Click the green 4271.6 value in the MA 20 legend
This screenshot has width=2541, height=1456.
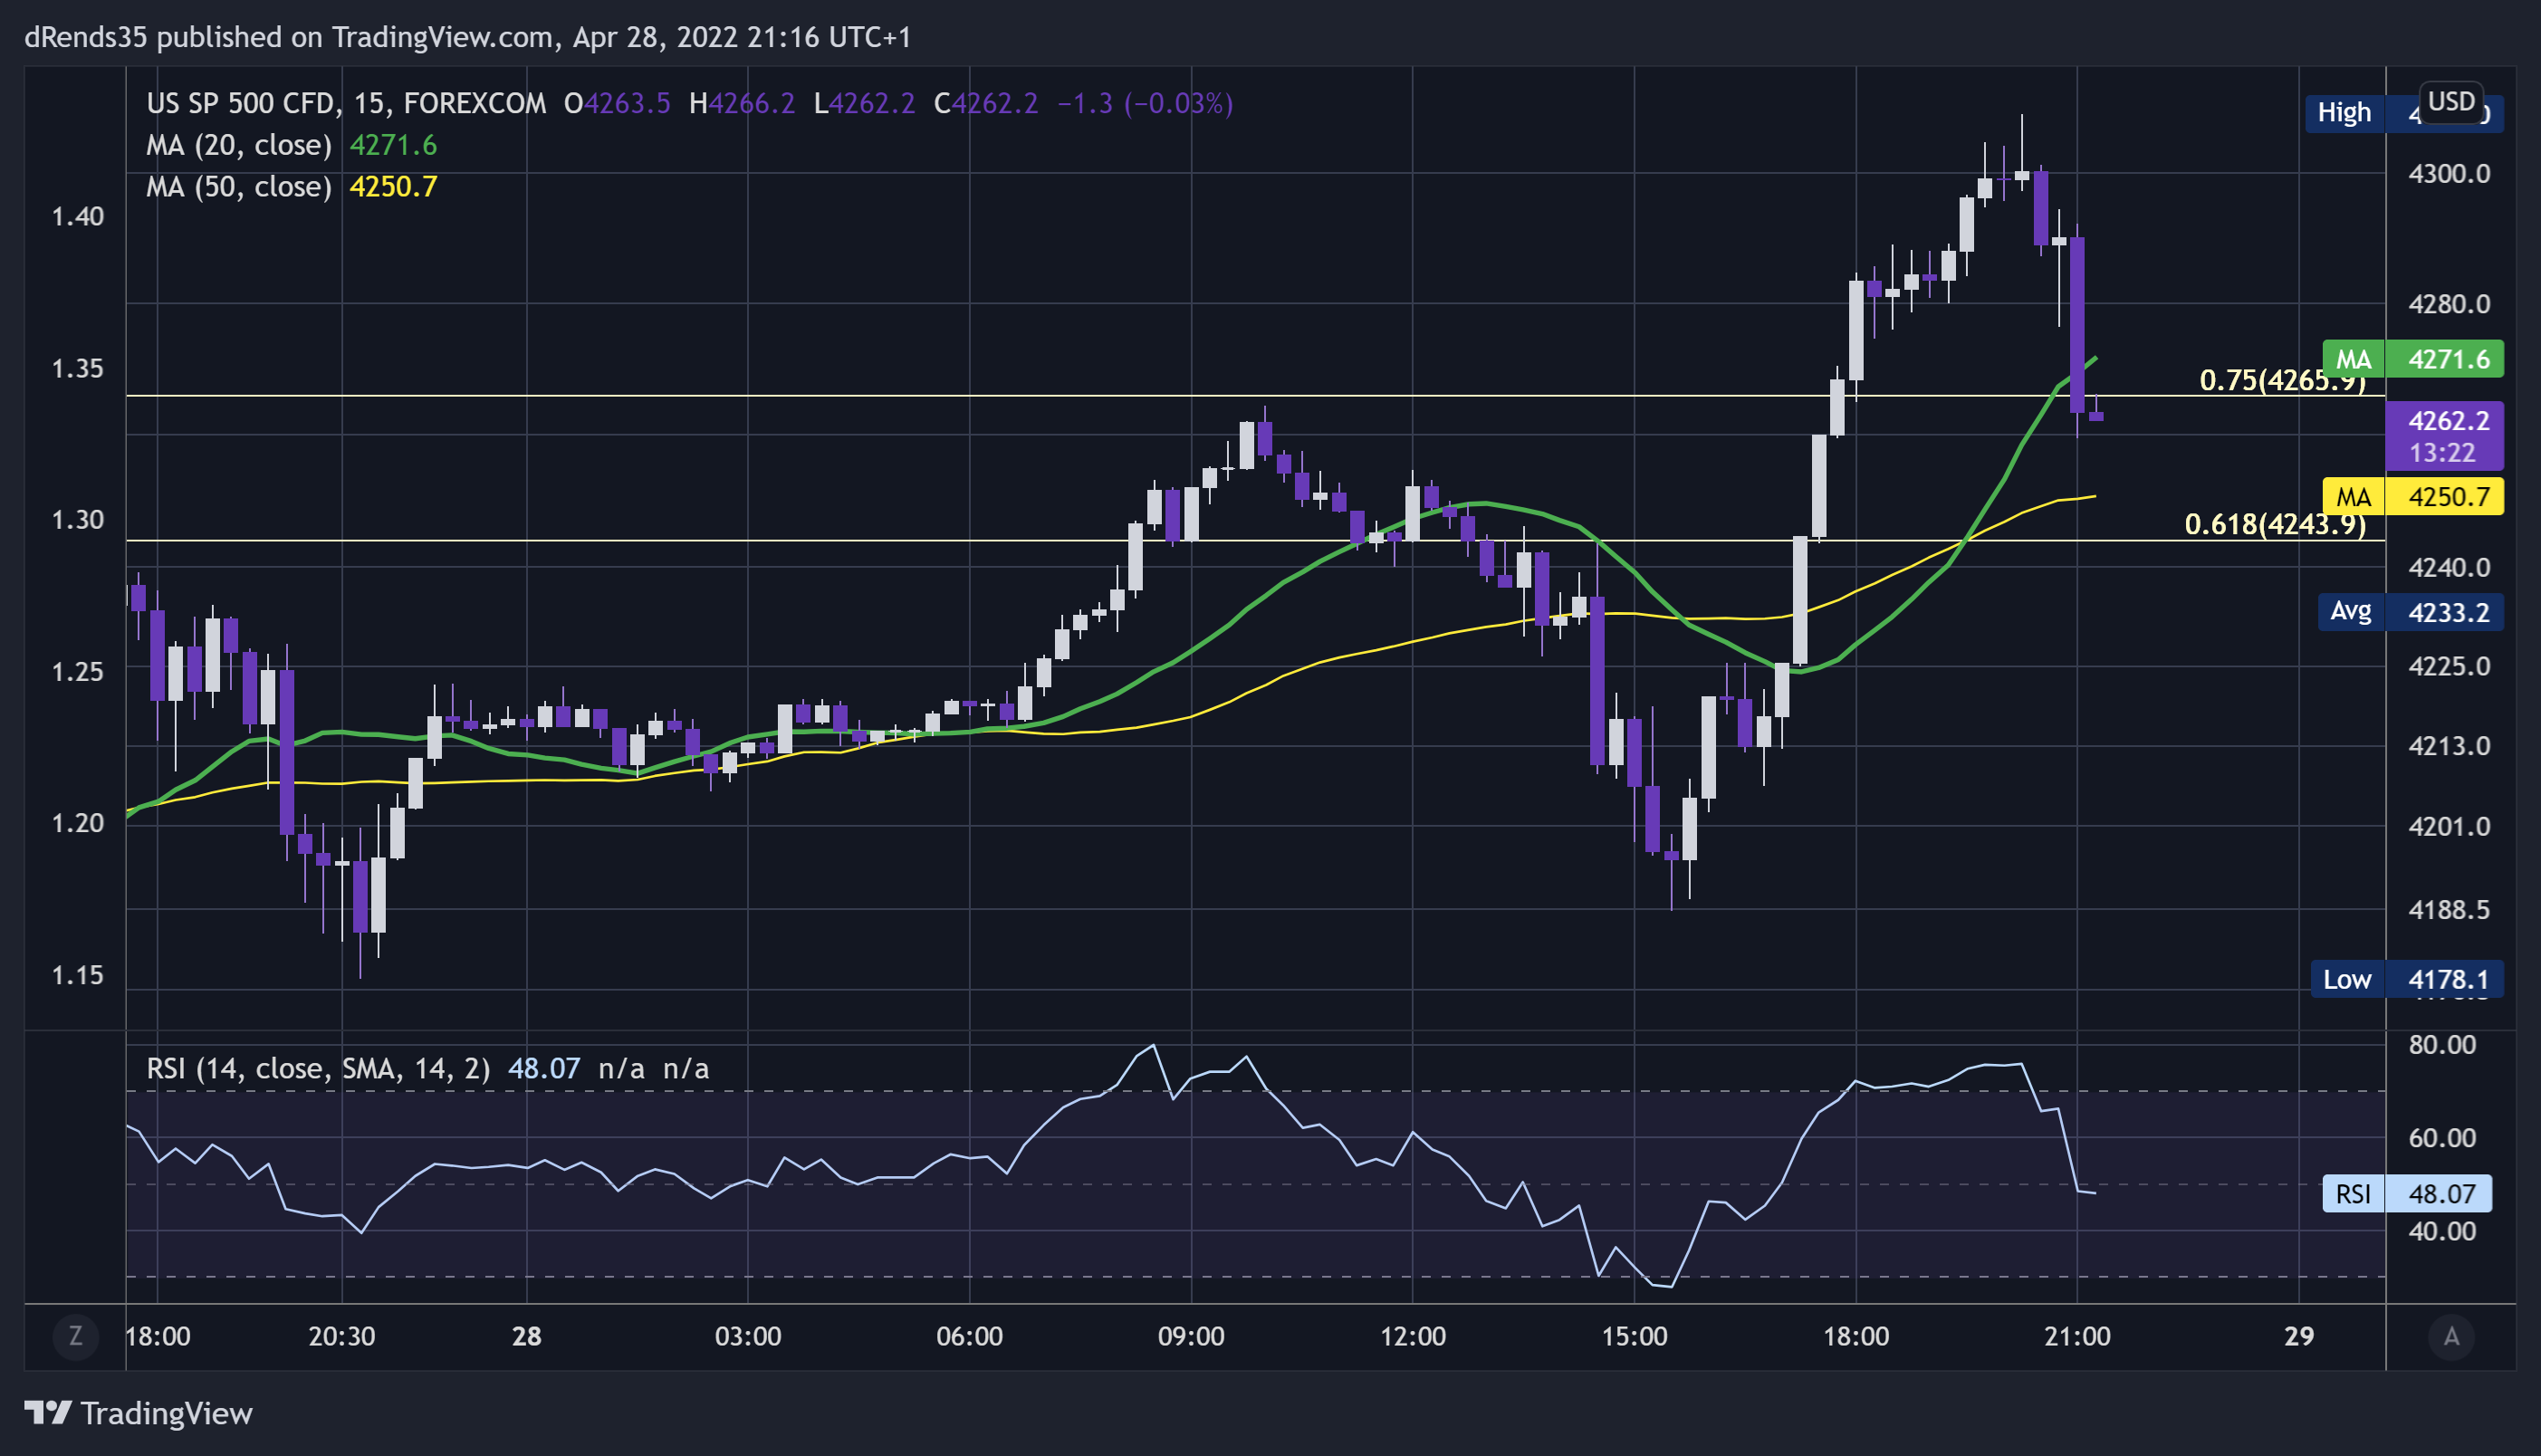point(393,145)
